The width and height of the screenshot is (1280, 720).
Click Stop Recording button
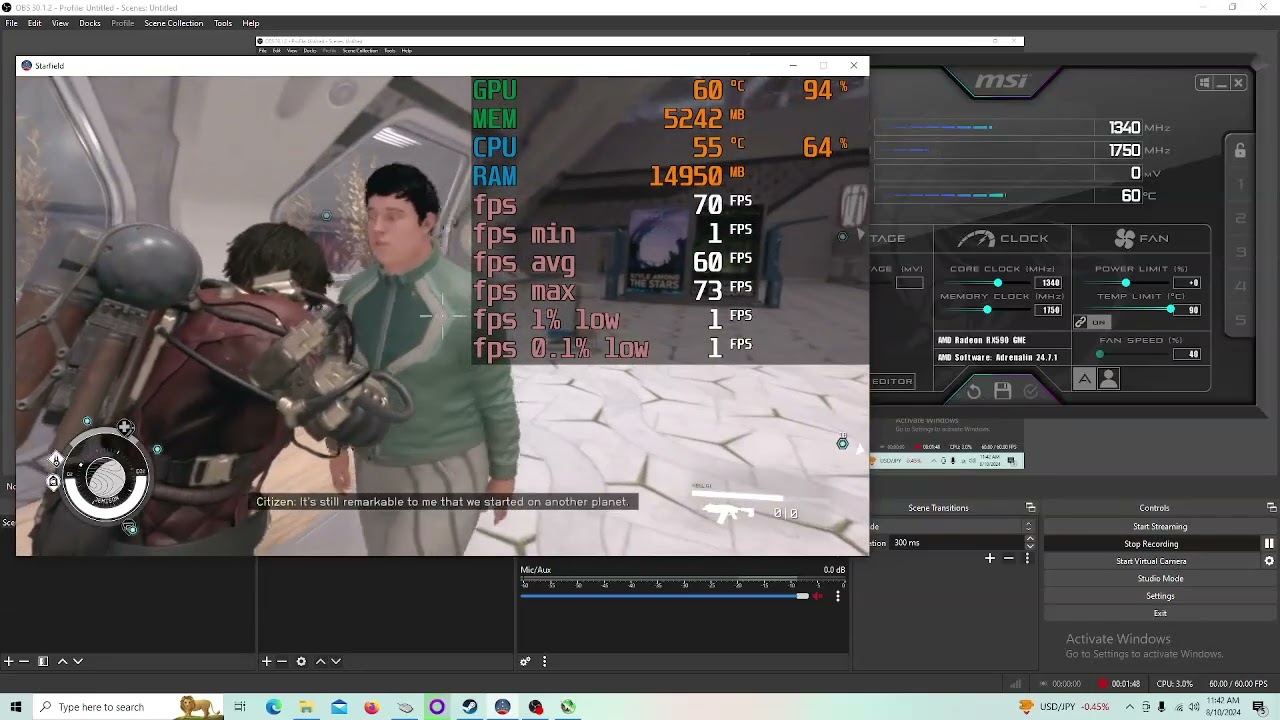[1151, 544]
